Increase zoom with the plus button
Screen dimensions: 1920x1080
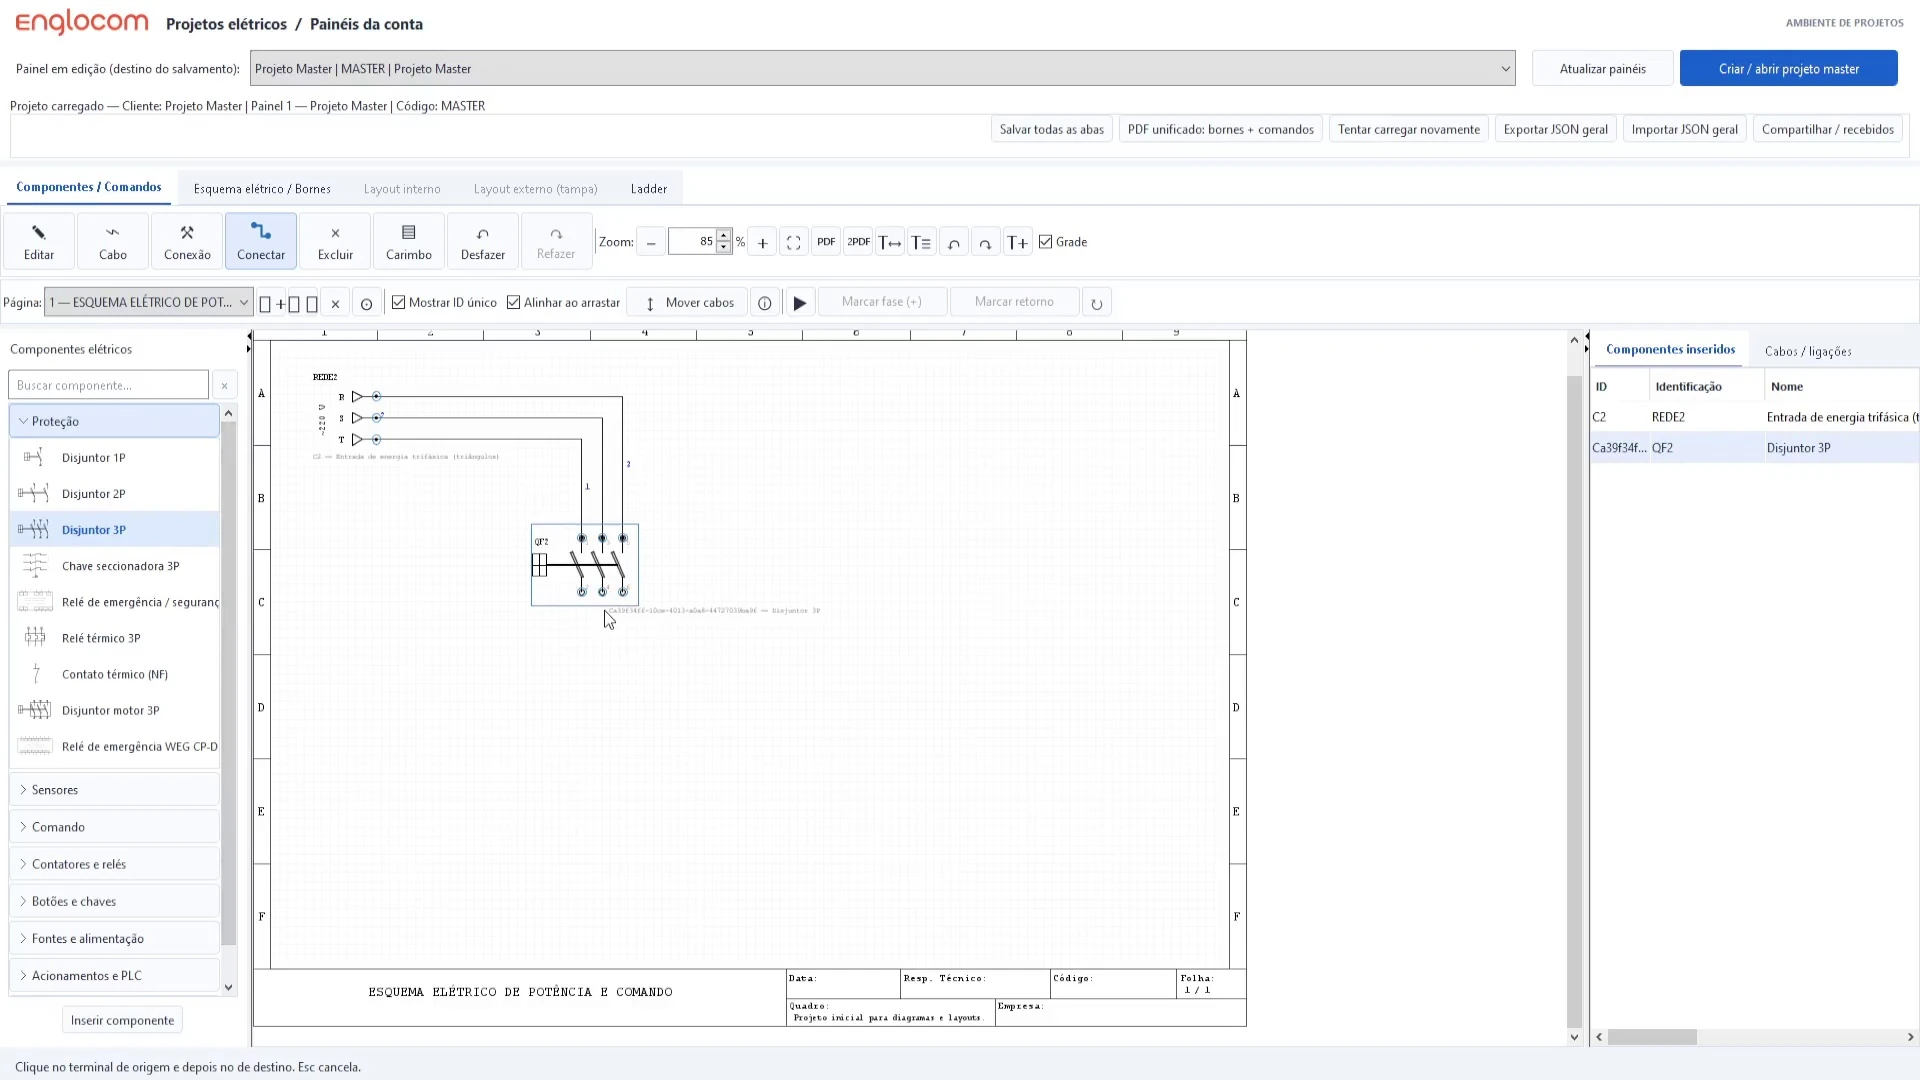pos(763,242)
